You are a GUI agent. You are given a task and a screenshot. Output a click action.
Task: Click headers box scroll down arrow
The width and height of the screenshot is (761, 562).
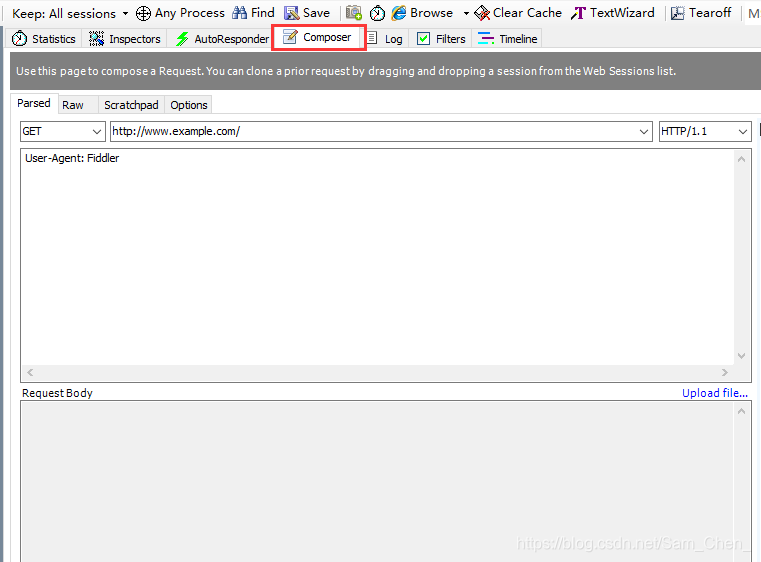pyautogui.click(x=741, y=356)
